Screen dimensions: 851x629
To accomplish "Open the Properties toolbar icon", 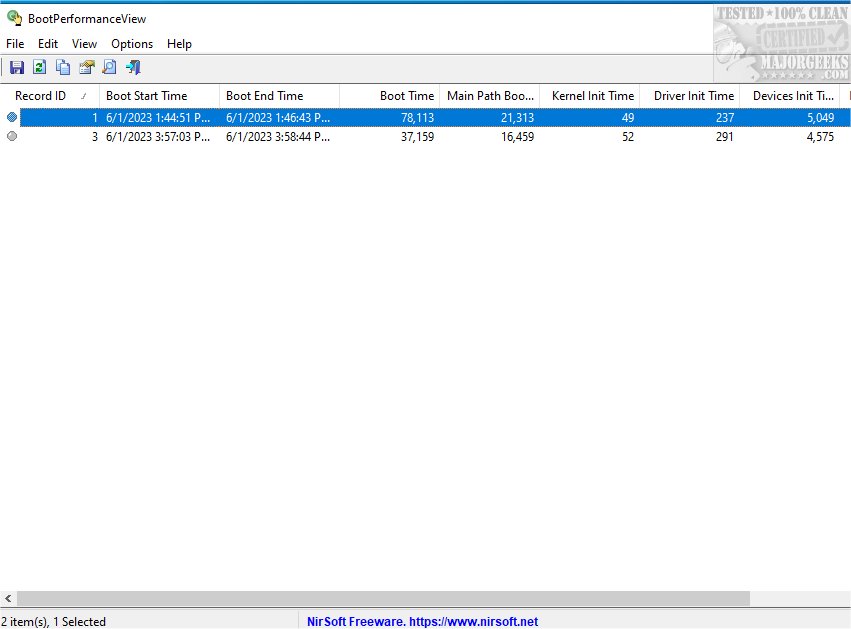I will click(85, 66).
